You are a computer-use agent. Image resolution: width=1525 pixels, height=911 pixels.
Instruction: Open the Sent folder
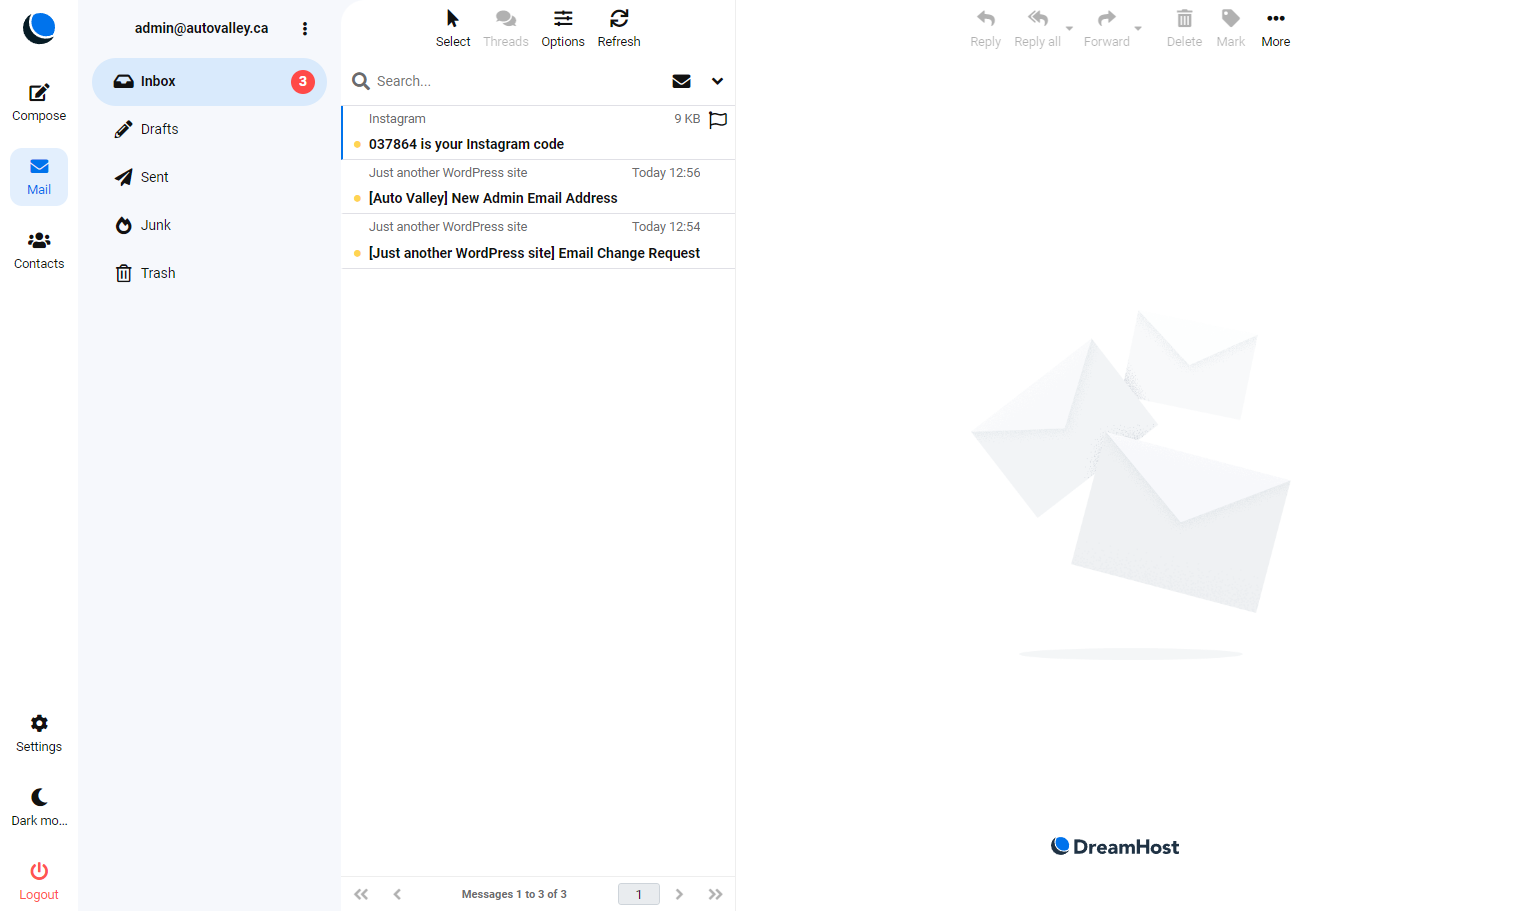[209, 178]
